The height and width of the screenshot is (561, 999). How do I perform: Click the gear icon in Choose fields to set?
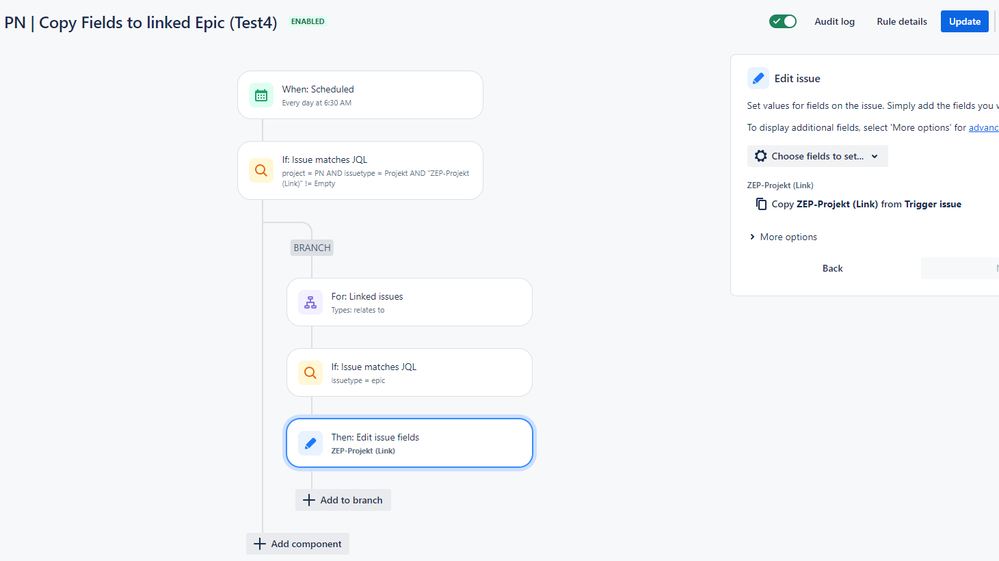point(761,156)
